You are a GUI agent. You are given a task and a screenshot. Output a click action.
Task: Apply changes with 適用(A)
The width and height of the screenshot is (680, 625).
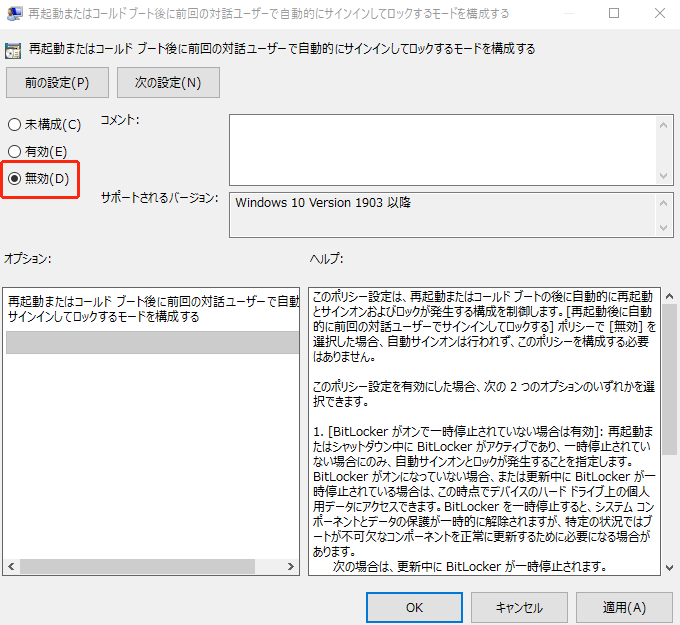click(x=624, y=607)
